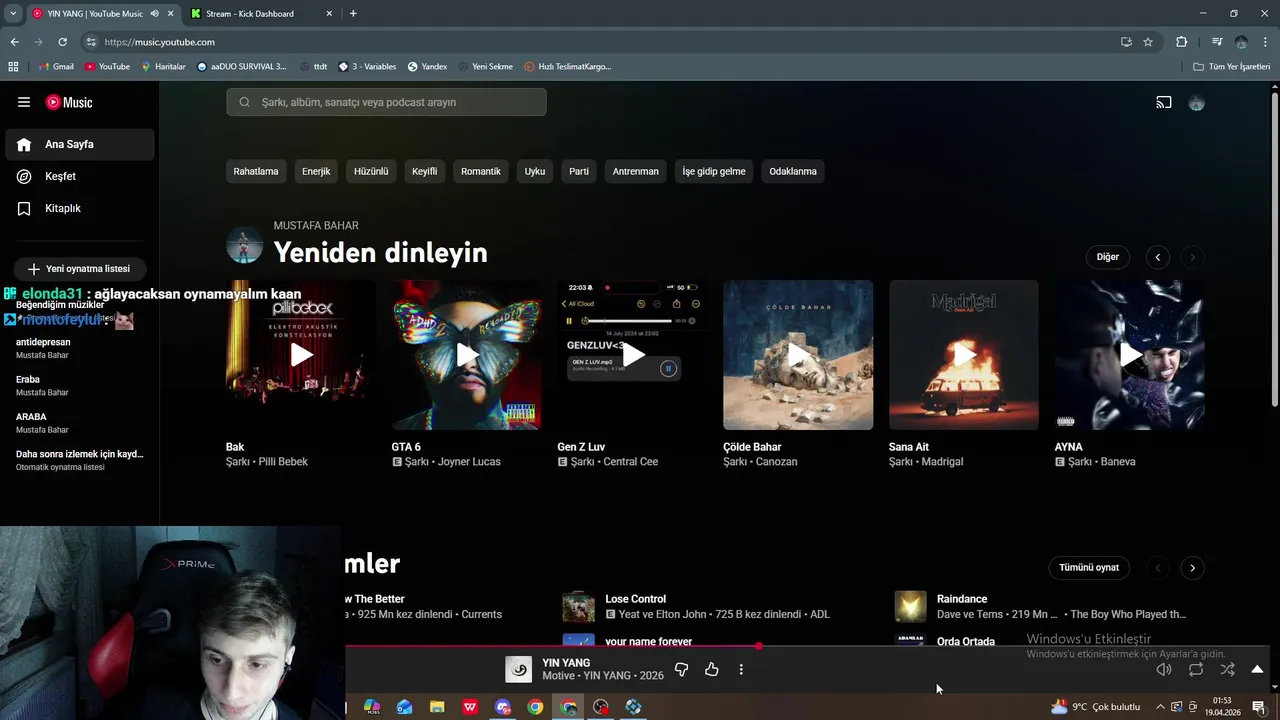The width and height of the screenshot is (1280, 720).
Task: Open Chrome extensions puzzle icon
Action: [x=1182, y=42]
